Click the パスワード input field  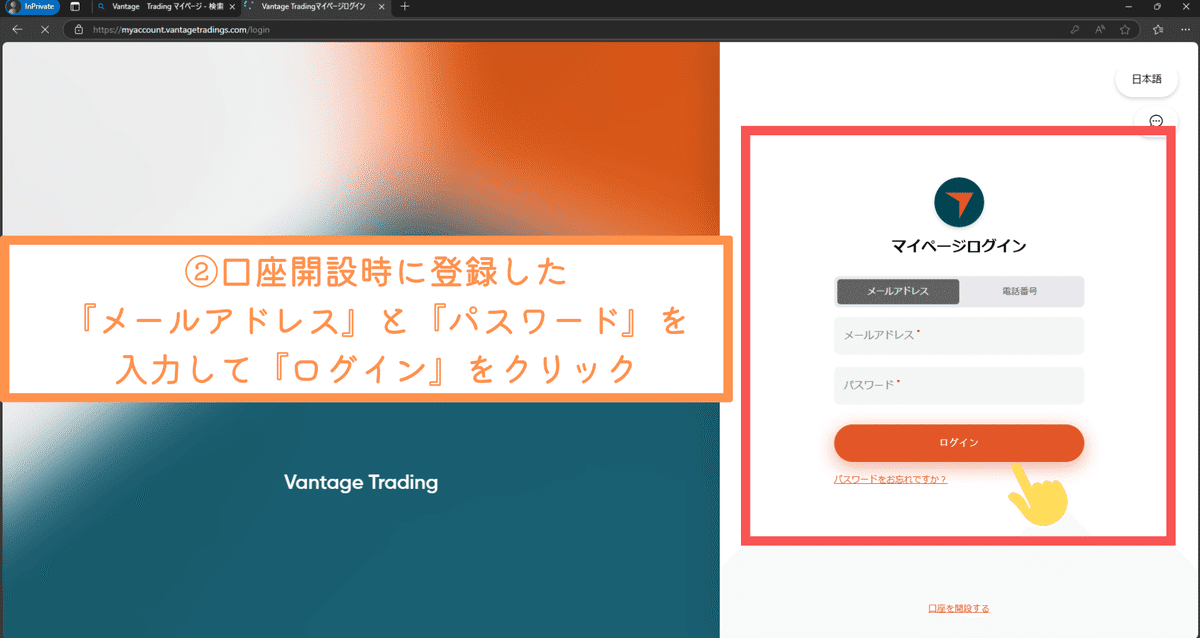click(x=959, y=385)
